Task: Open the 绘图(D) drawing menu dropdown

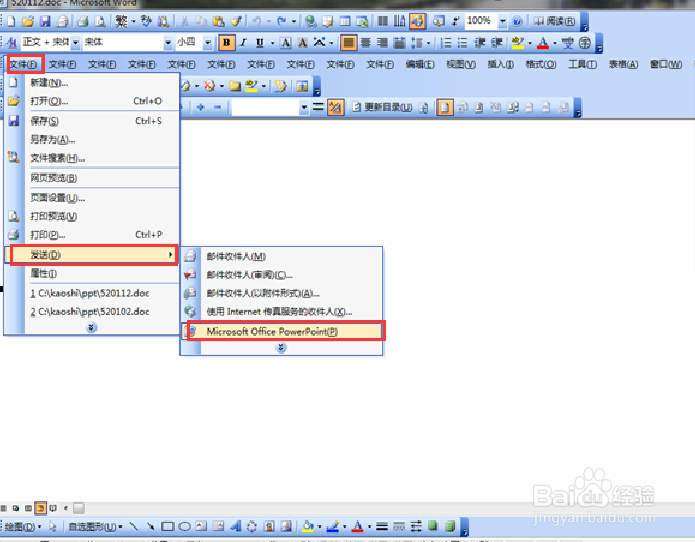Action: tap(23, 526)
